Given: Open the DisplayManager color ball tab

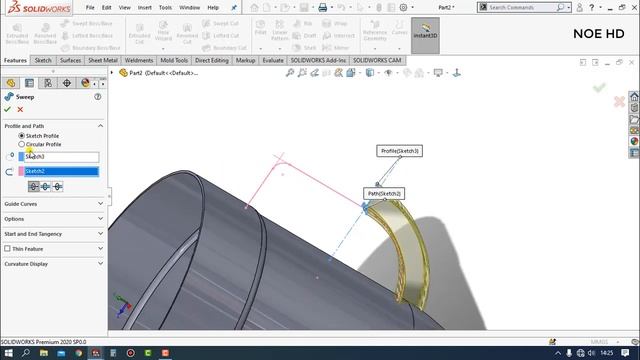Looking at the screenshot, I should 85,83.
